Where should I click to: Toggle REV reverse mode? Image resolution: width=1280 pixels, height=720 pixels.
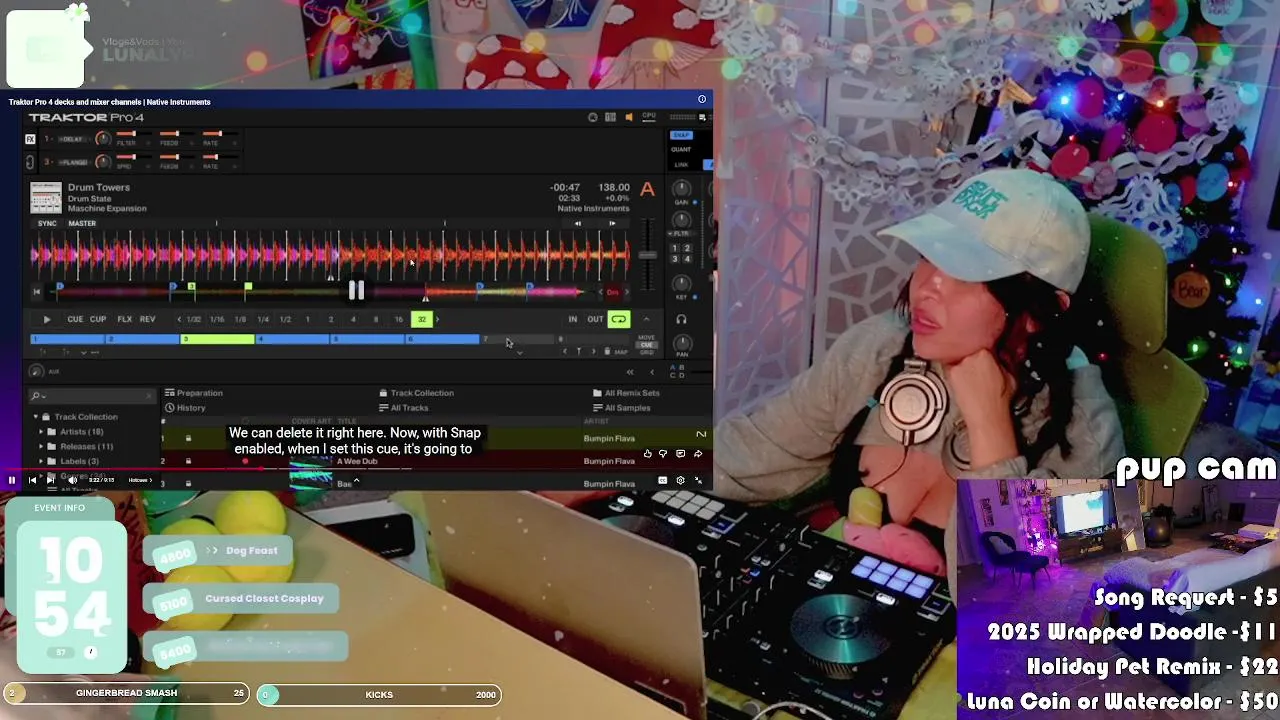pyautogui.click(x=147, y=319)
